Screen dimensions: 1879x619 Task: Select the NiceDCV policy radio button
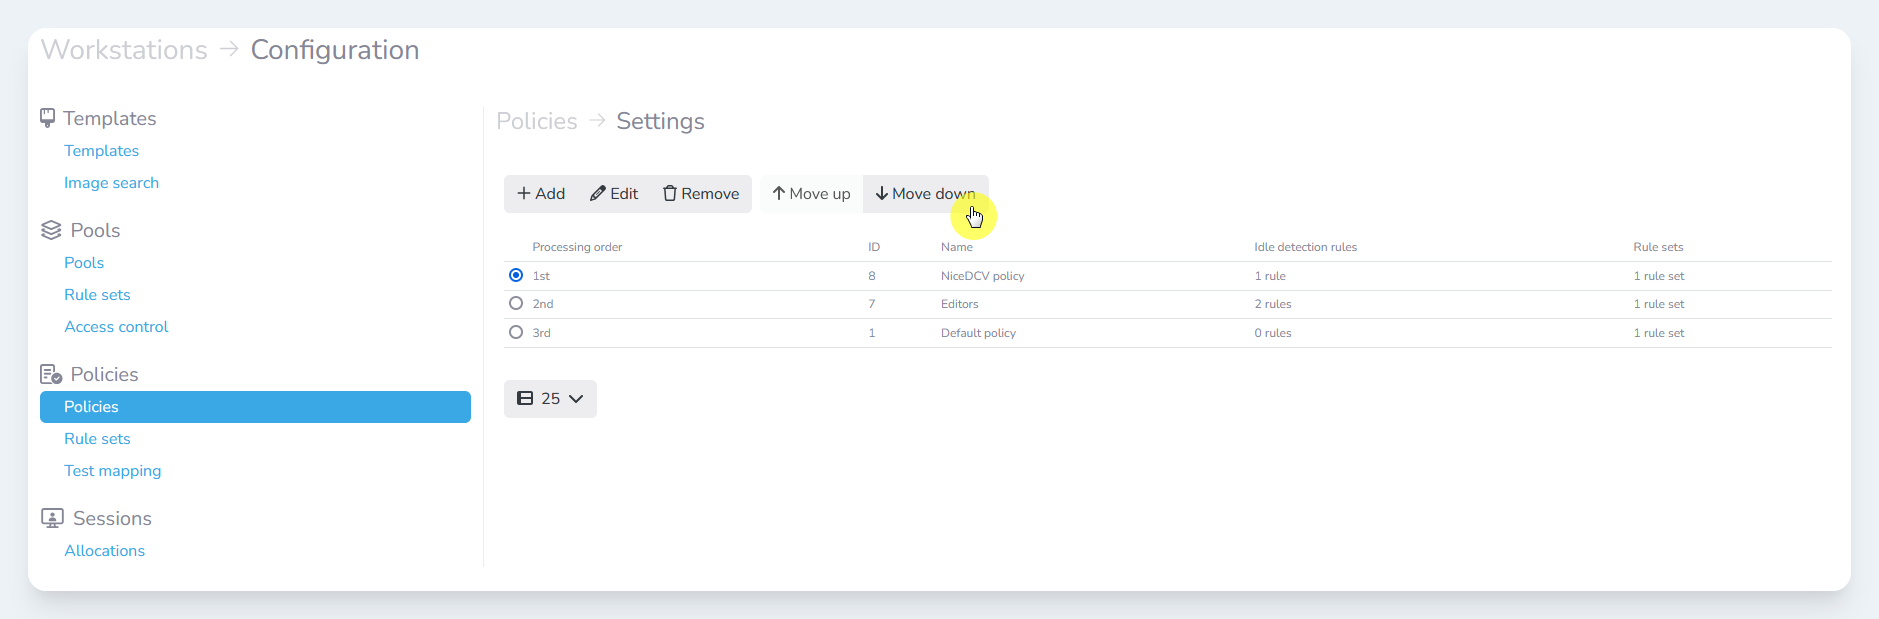pyautogui.click(x=516, y=275)
